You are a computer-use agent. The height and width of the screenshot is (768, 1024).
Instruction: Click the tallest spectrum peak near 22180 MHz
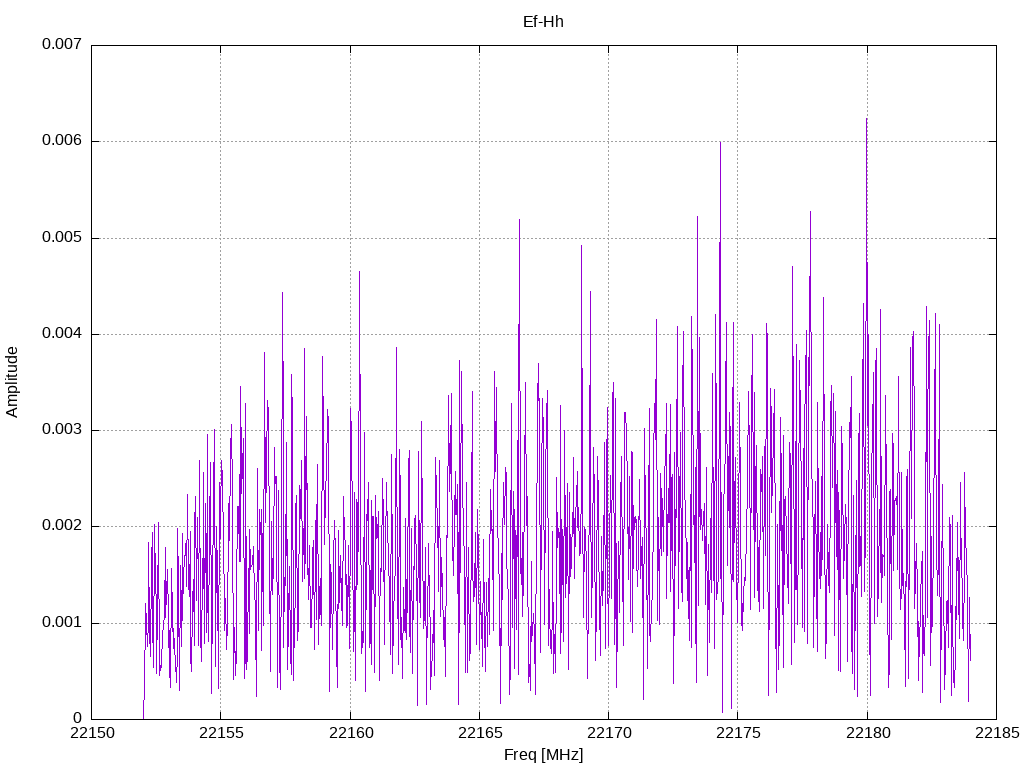[867, 120]
